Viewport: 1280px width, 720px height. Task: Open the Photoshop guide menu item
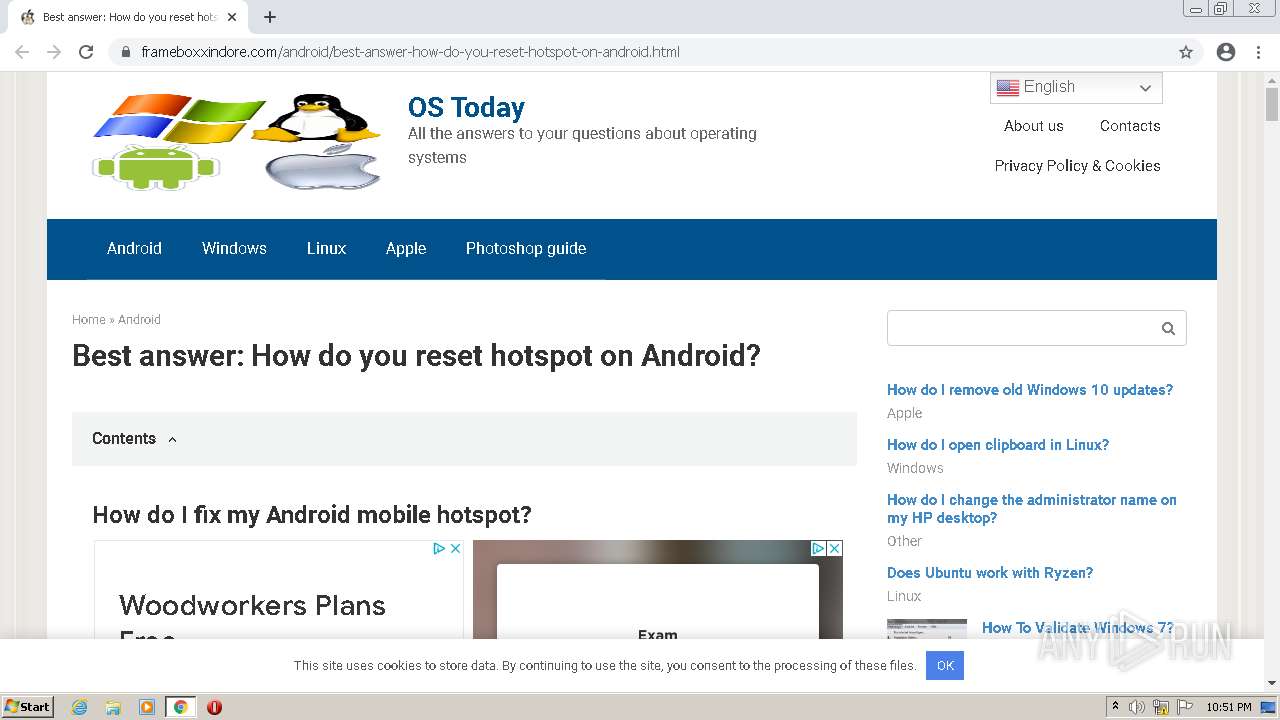point(526,248)
